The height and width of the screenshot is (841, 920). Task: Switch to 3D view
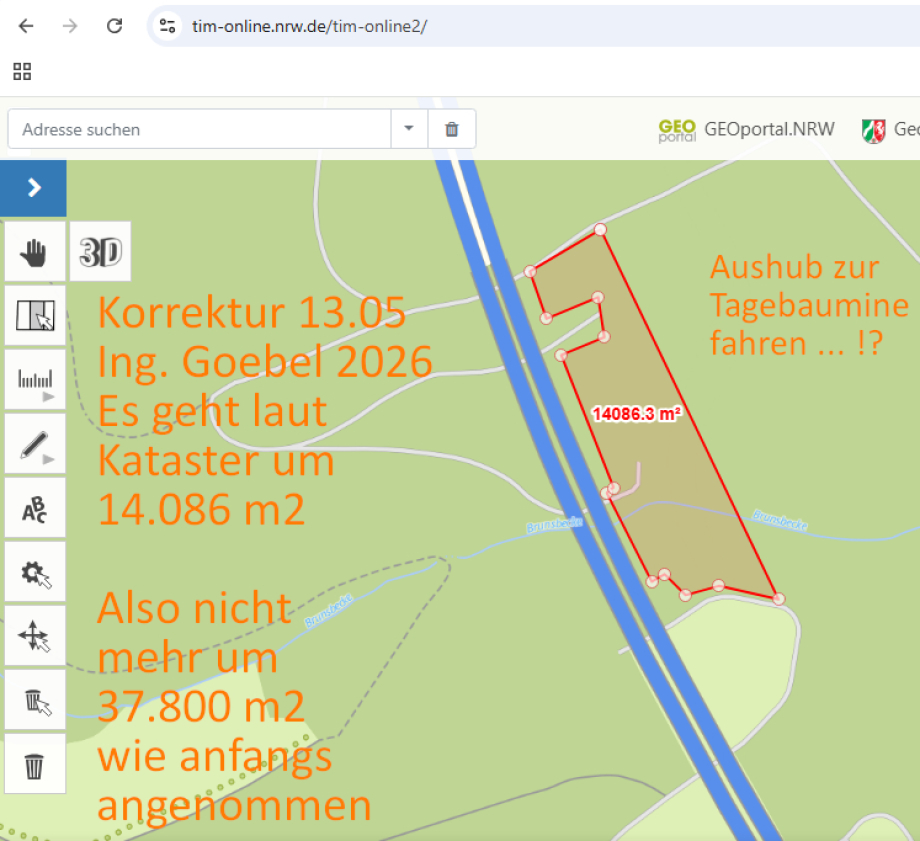[100, 252]
